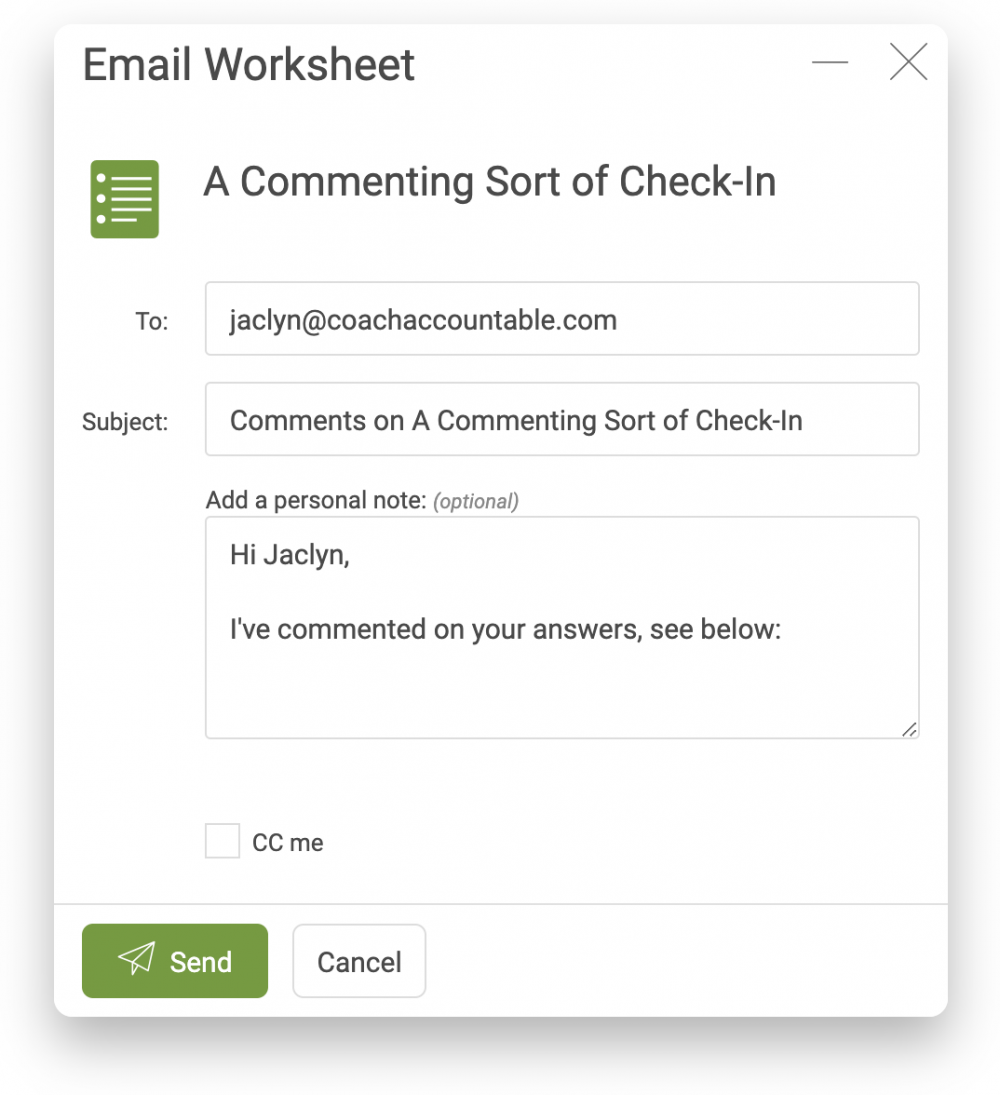Click the "Email Worksheet" dialog title
The height and width of the screenshot is (1095, 1000).
coord(249,64)
